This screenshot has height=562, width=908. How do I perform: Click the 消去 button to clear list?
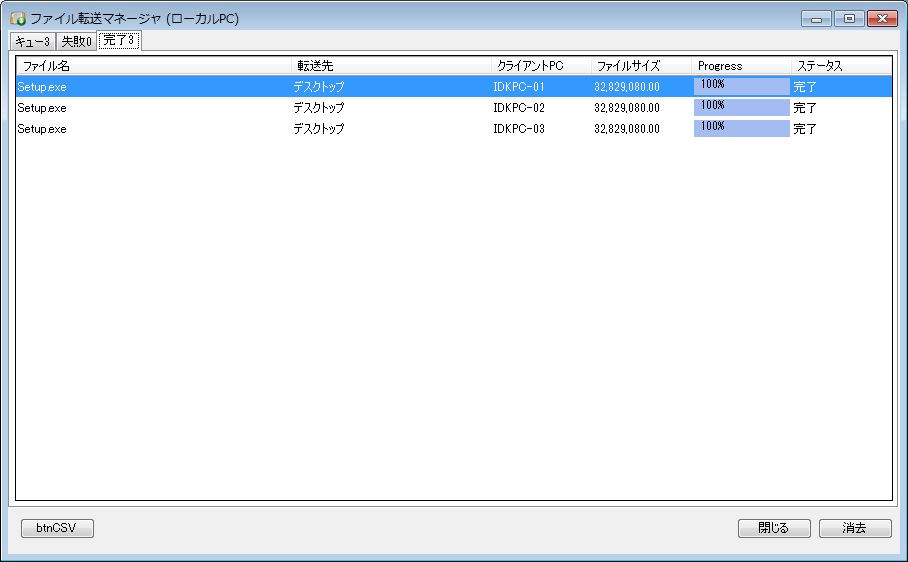click(854, 528)
